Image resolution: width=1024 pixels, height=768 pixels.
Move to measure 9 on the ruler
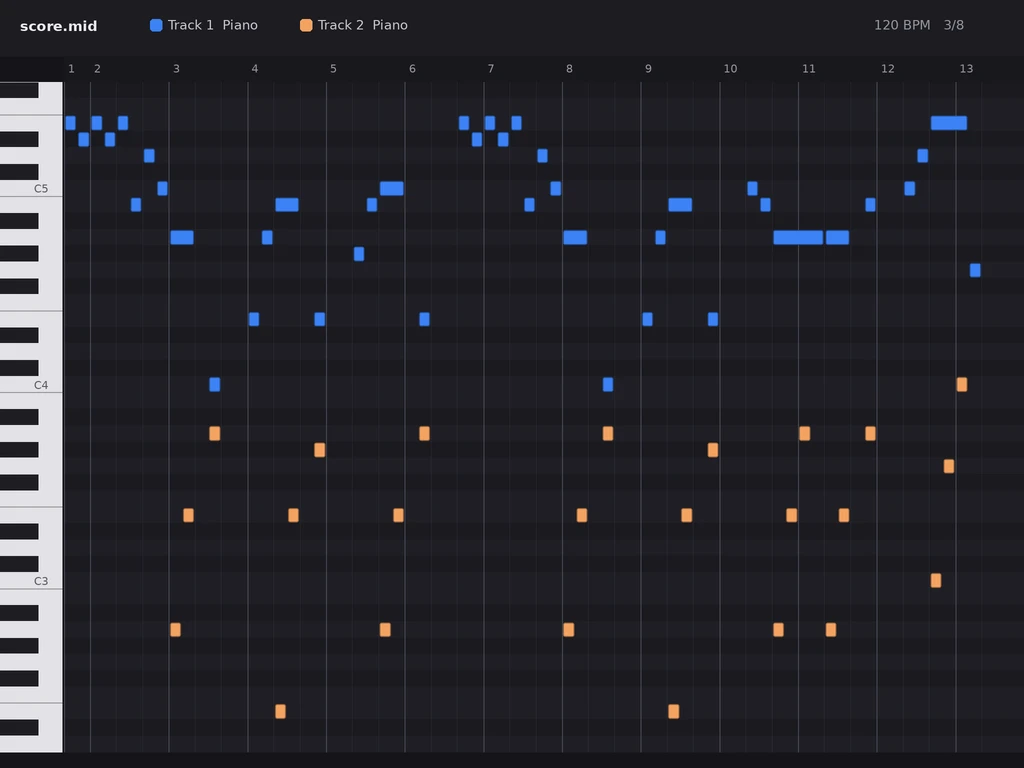click(648, 69)
